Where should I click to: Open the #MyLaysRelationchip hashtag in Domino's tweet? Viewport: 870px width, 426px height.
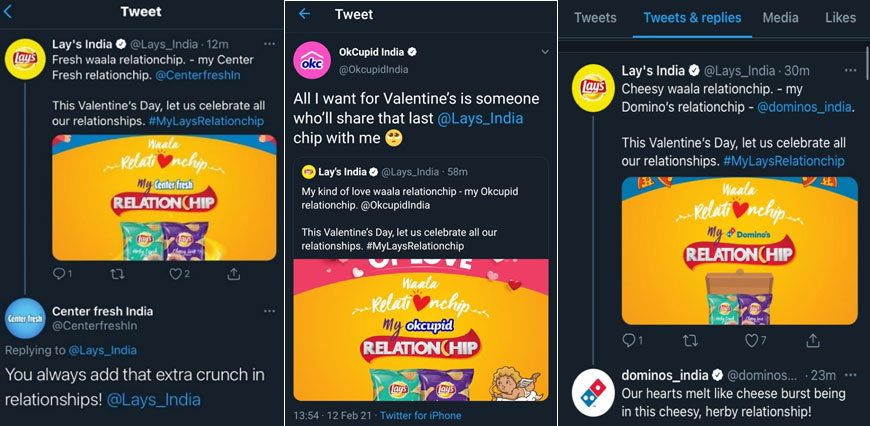point(783,161)
